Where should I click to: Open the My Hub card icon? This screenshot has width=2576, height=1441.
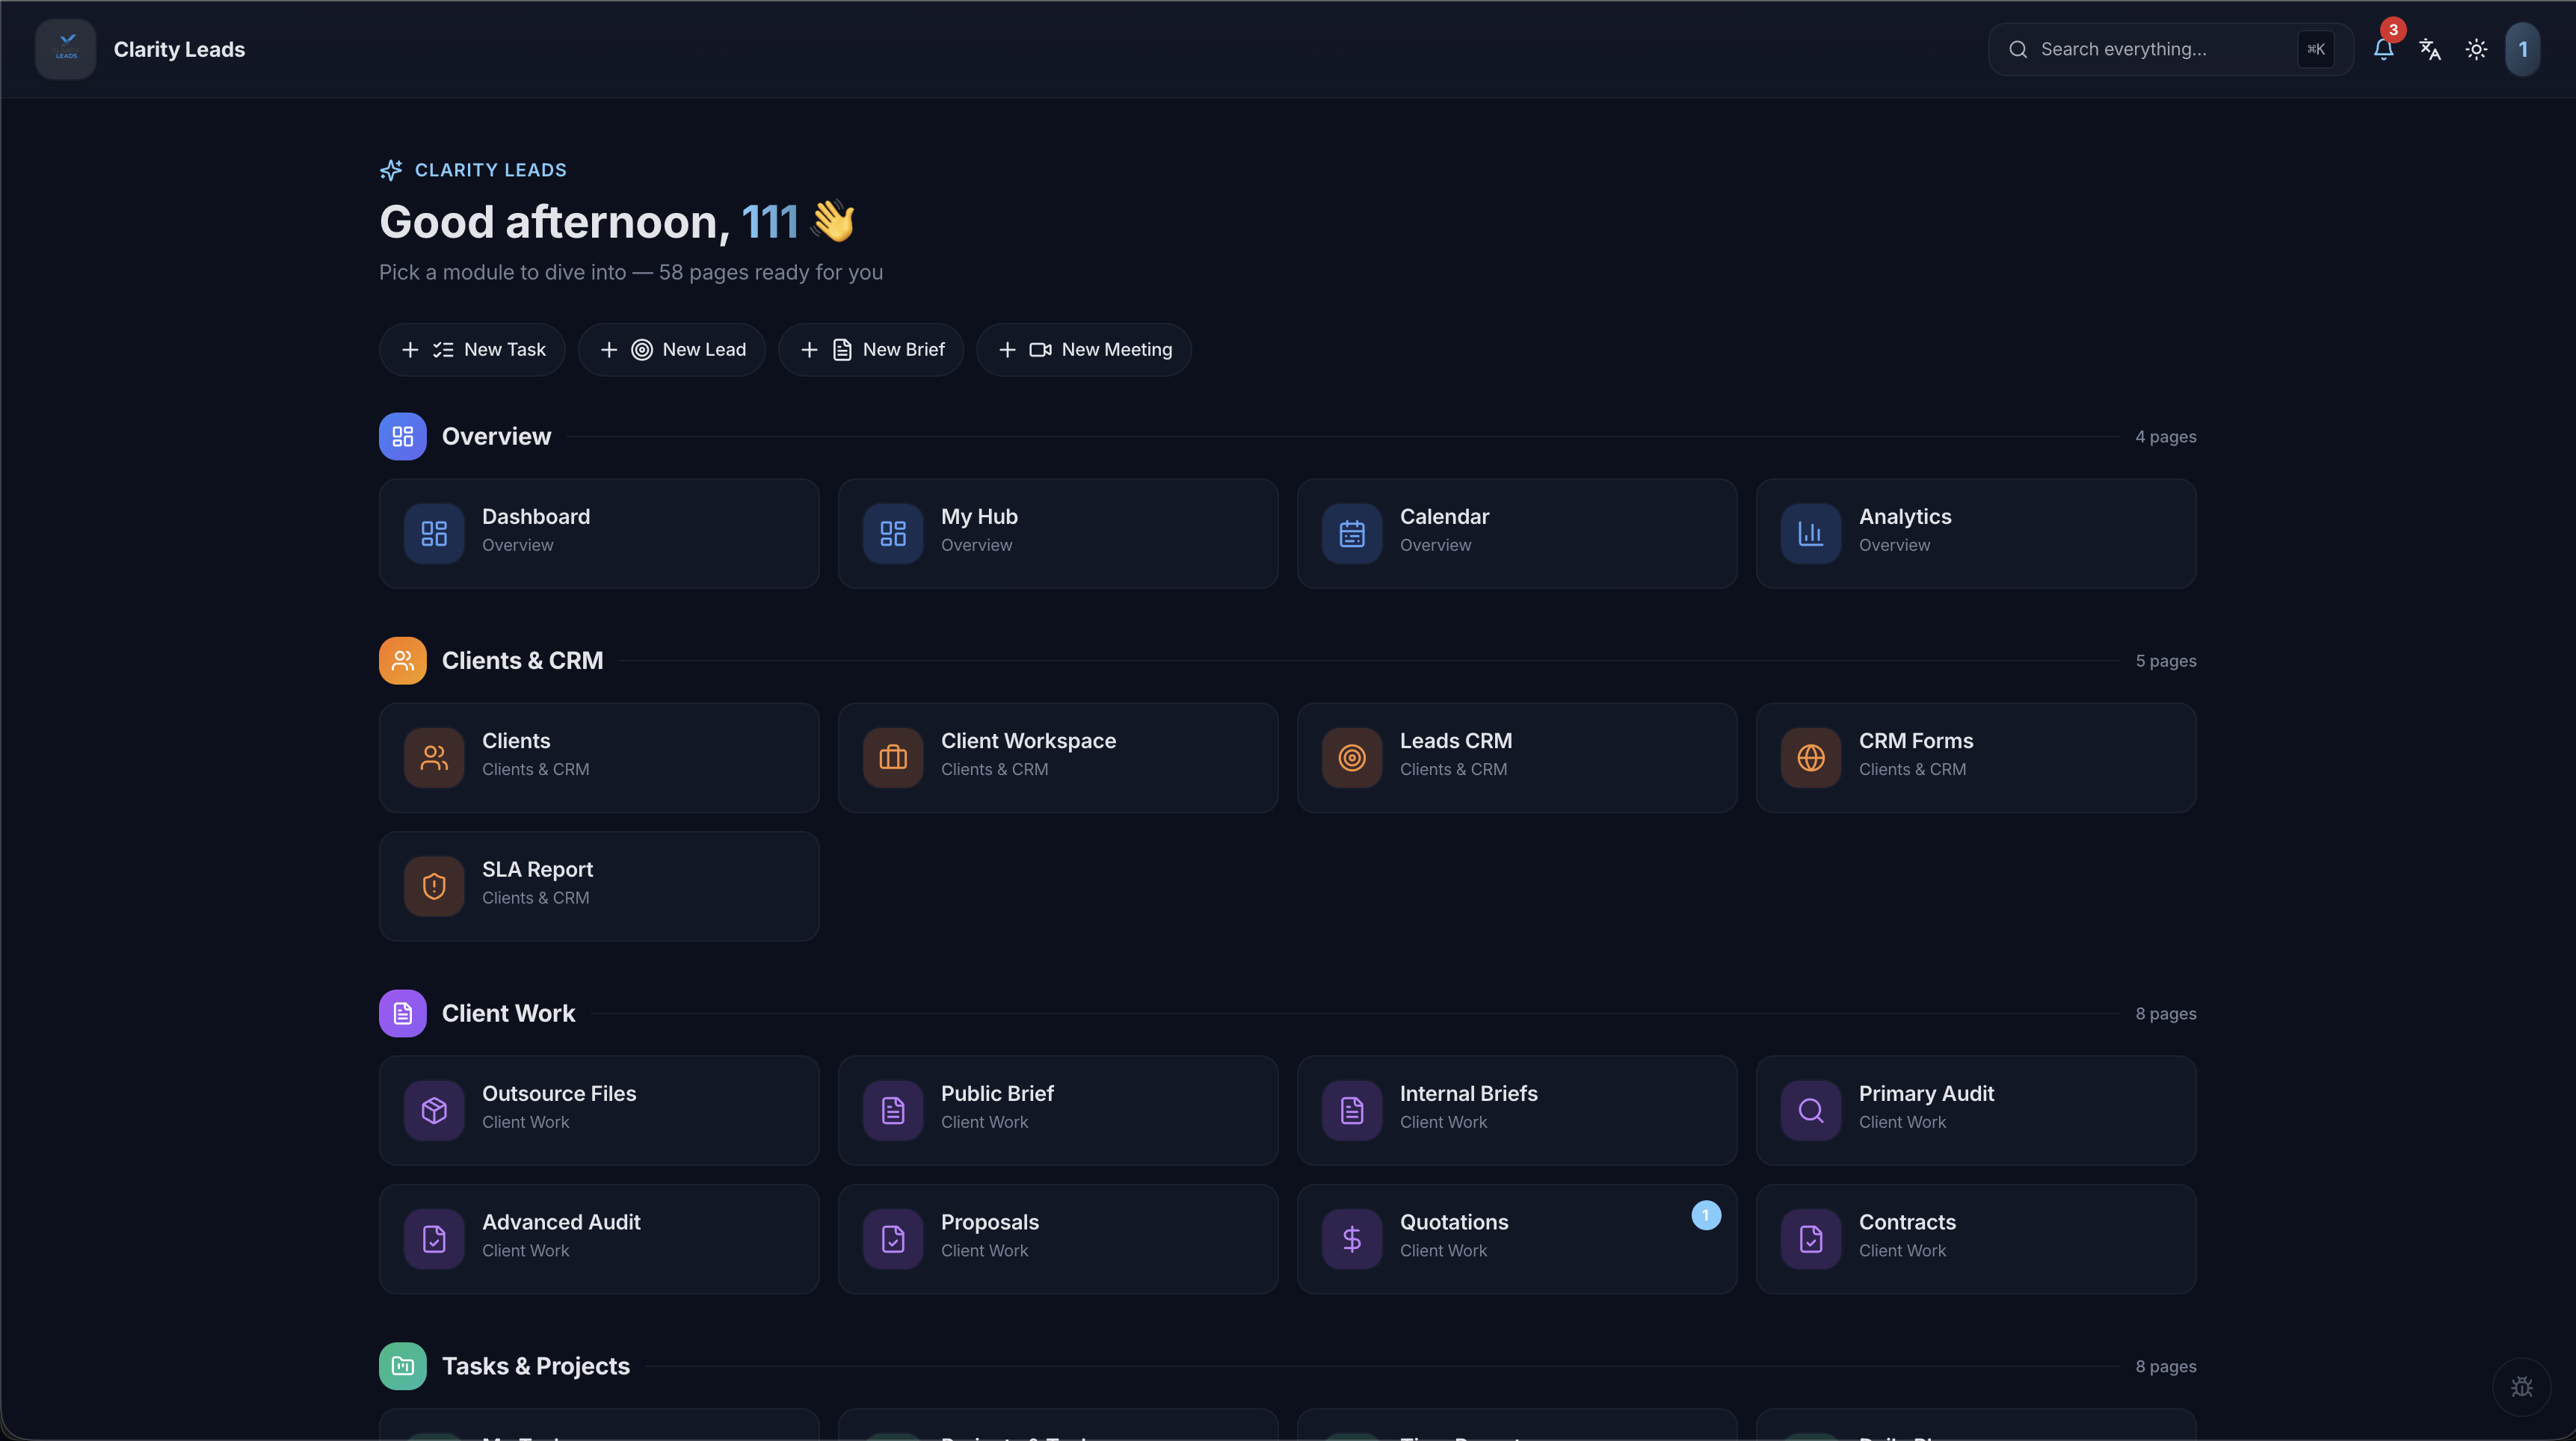pos(893,533)
